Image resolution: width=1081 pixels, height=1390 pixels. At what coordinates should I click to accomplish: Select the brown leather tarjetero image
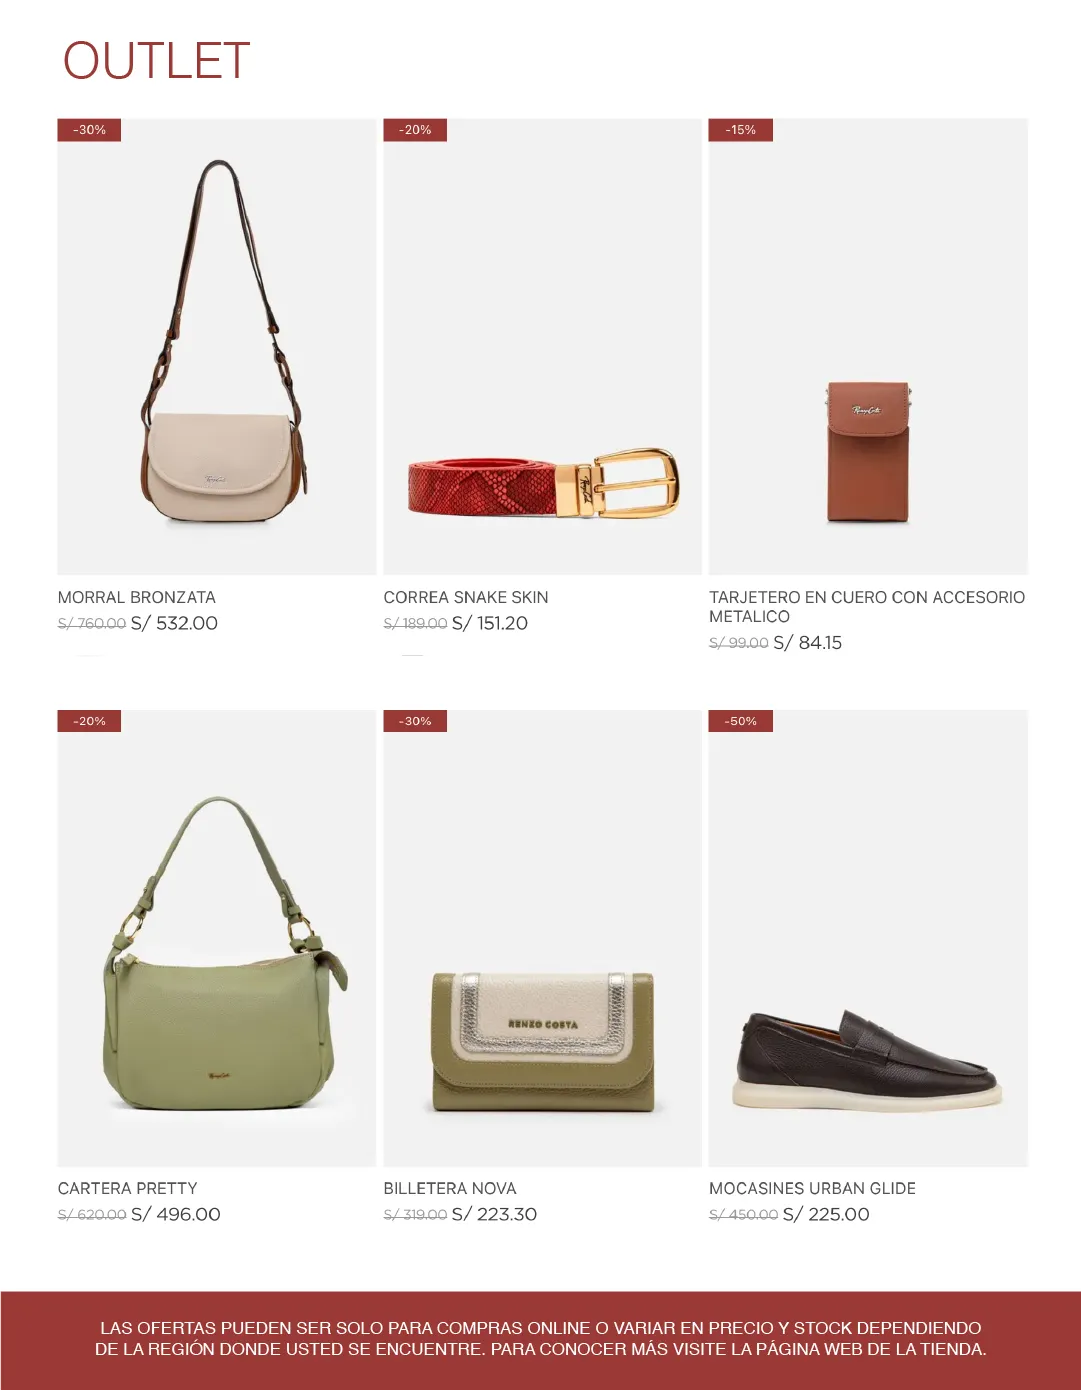[868, 346]
